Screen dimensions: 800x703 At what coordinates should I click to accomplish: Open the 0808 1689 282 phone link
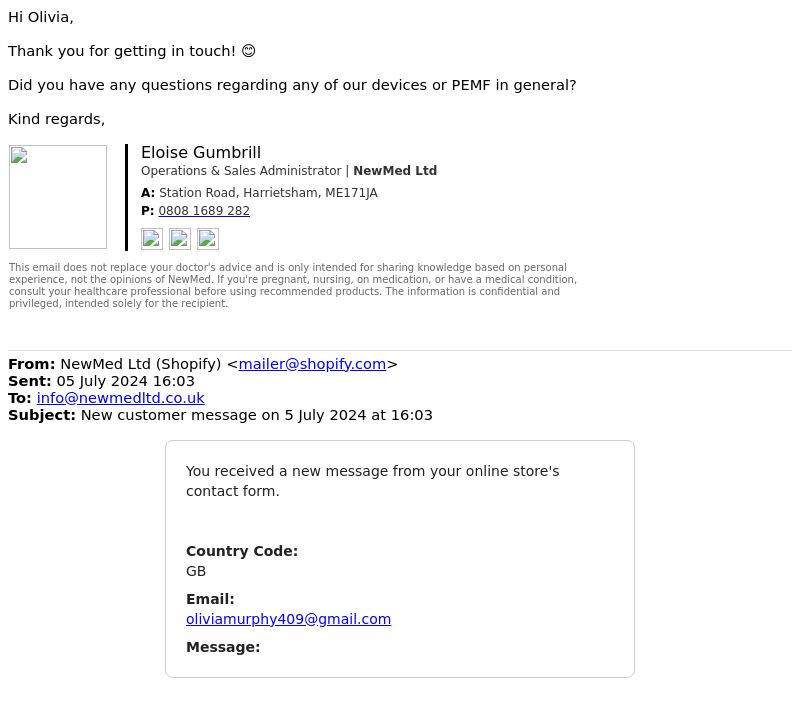204,211
